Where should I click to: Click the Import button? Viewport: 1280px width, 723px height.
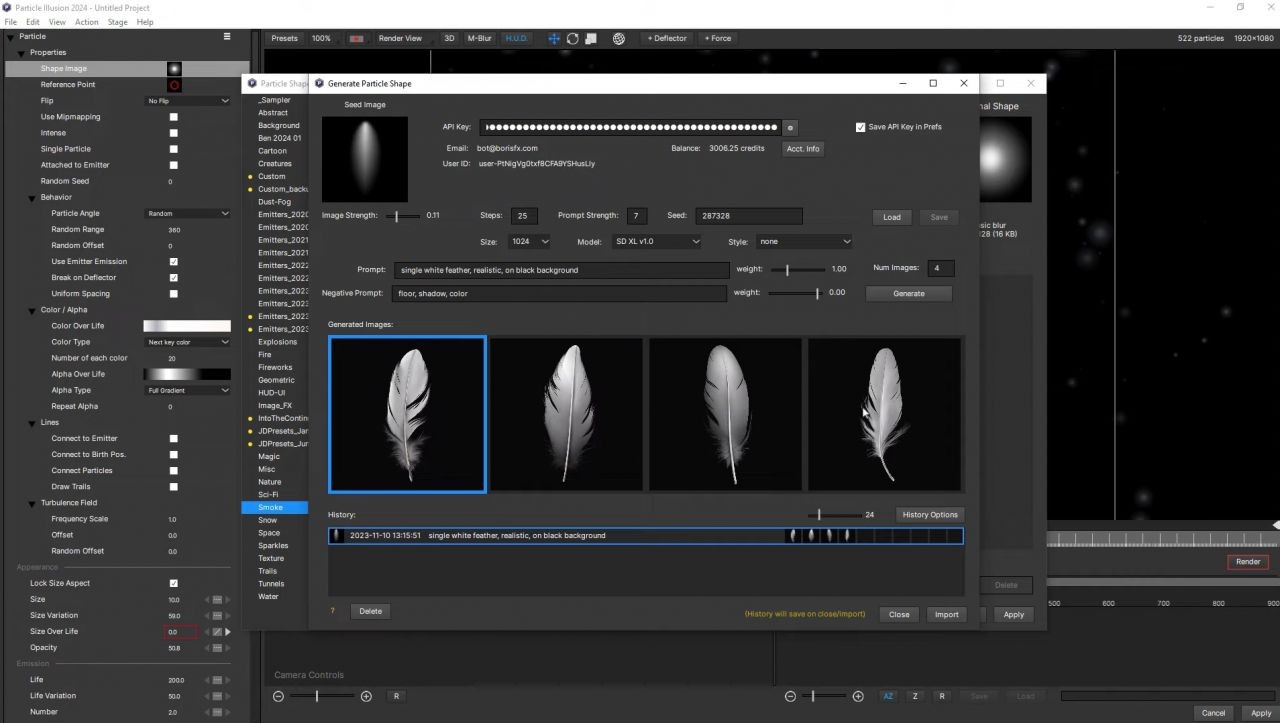point(946,615)
